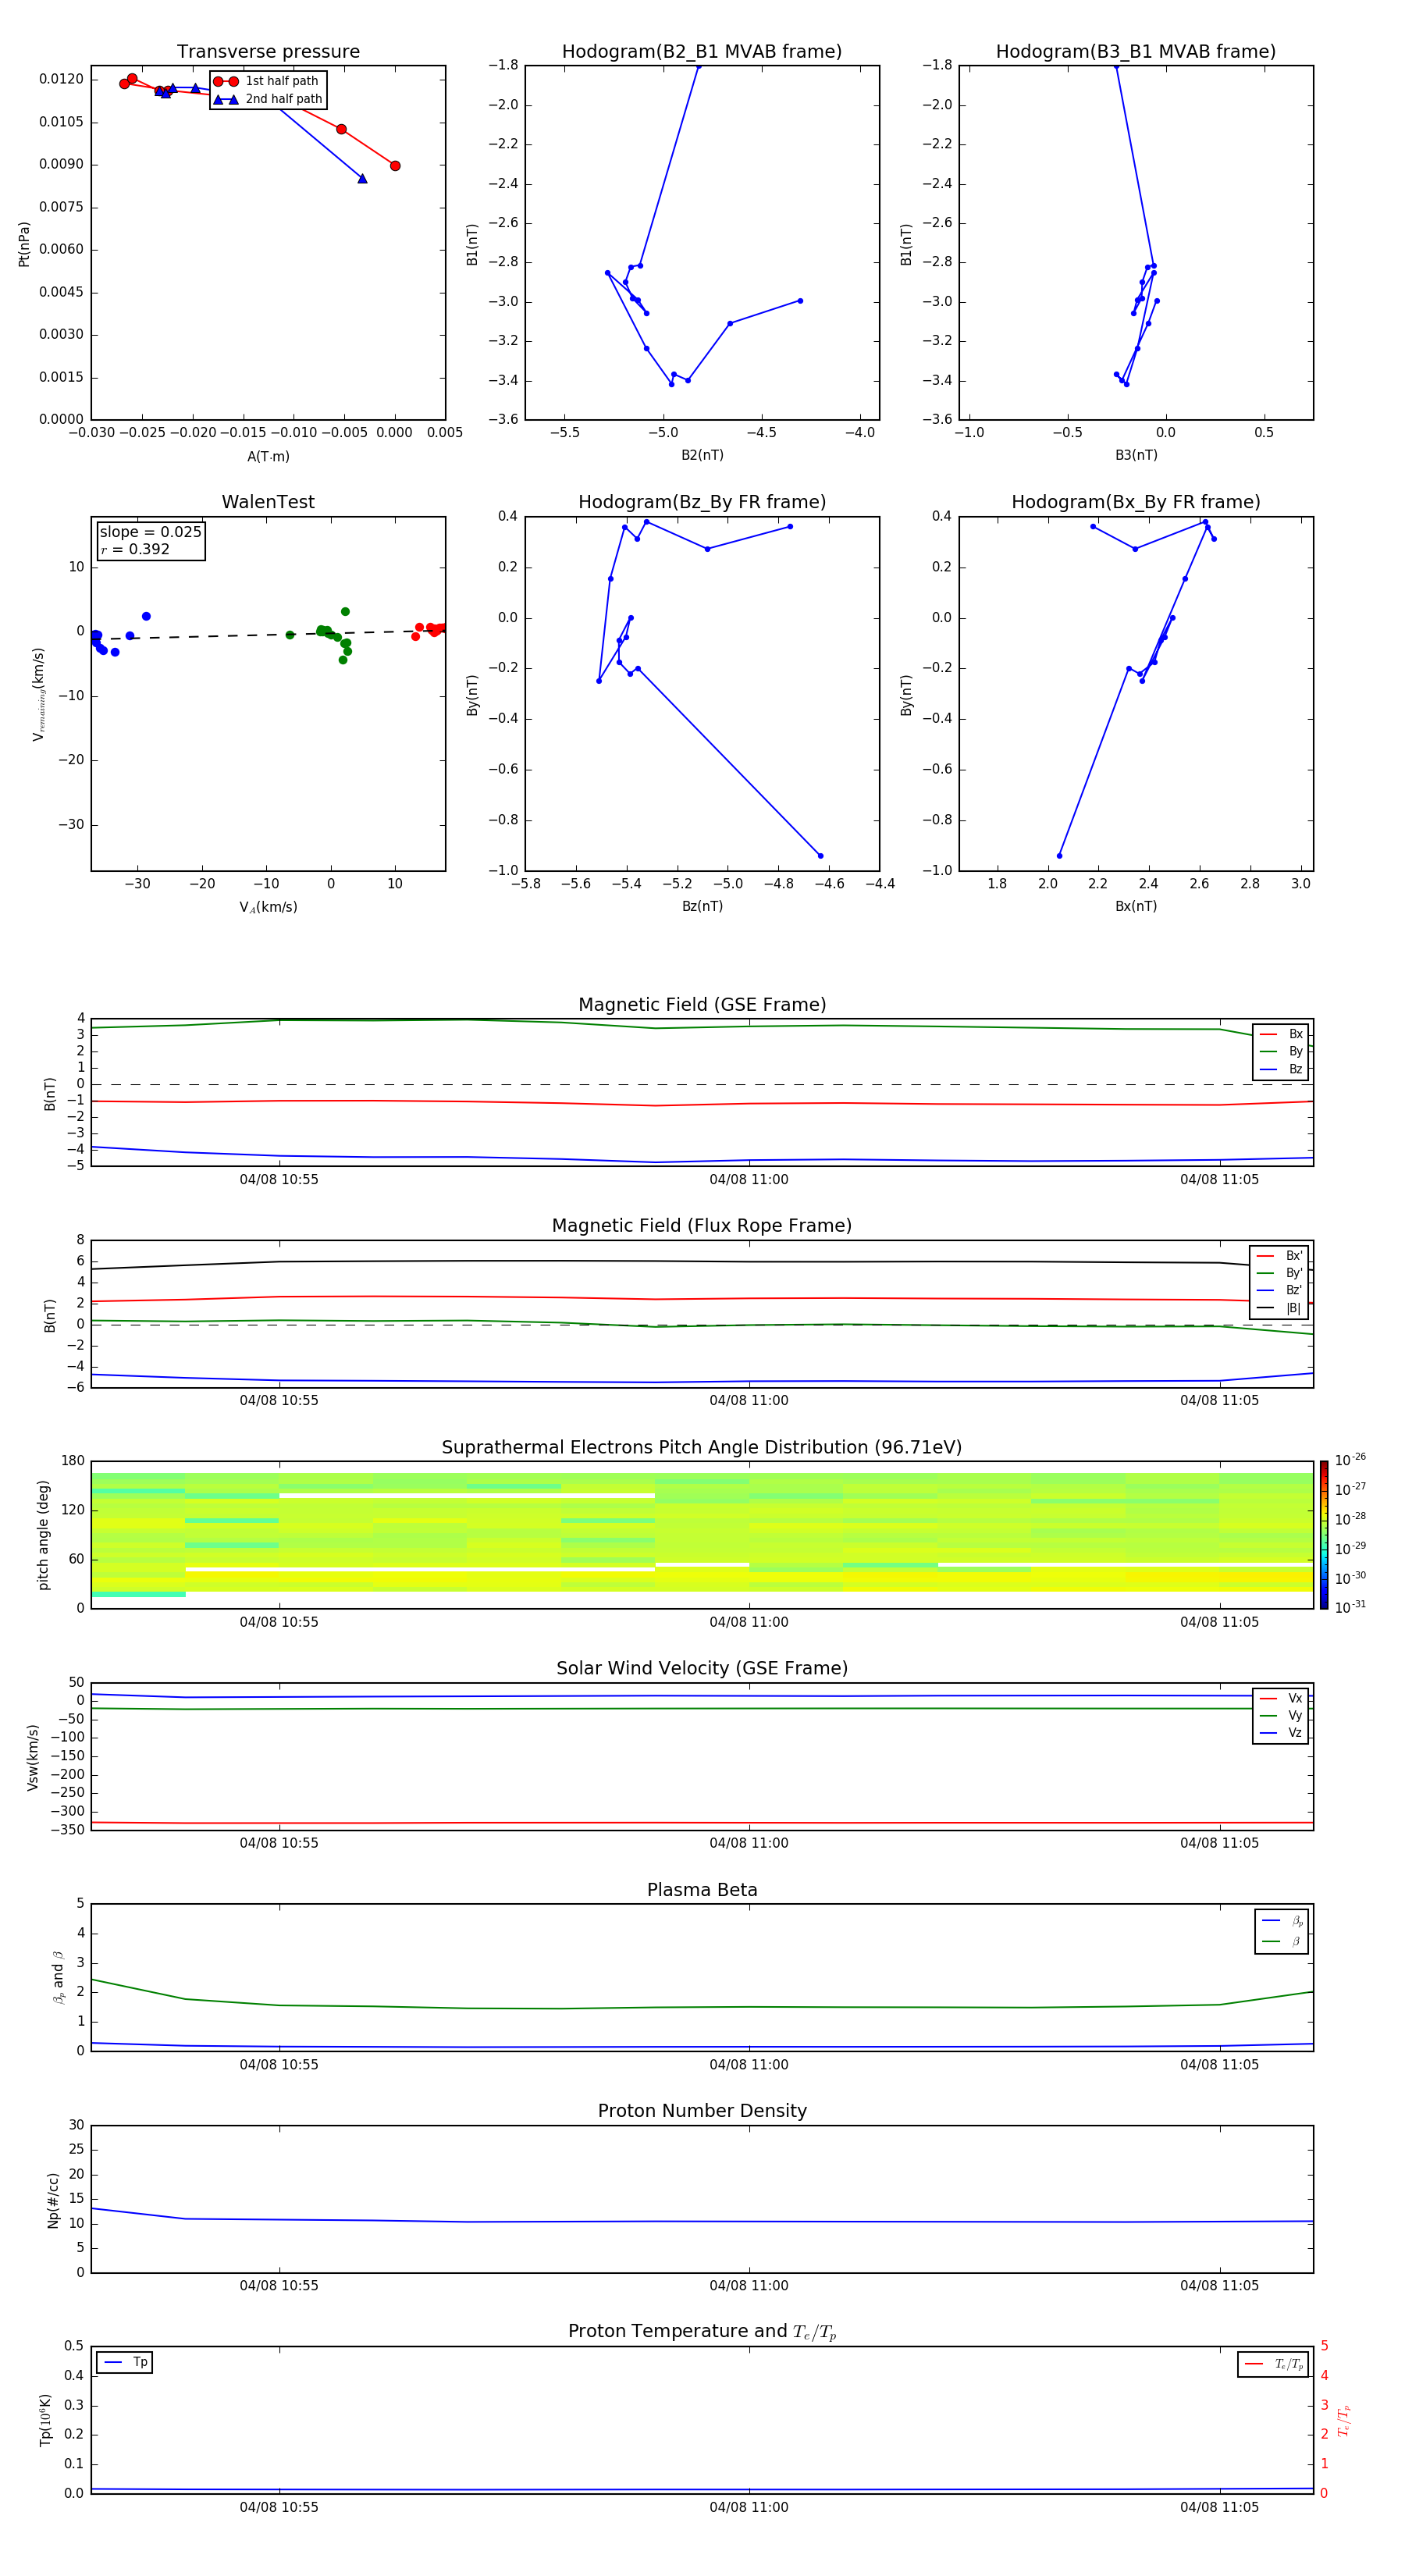This screenshot has width=1405, height=2576.
Task: Click the 'pitch angle (deg)' axis label
Action: (43, 1535)
